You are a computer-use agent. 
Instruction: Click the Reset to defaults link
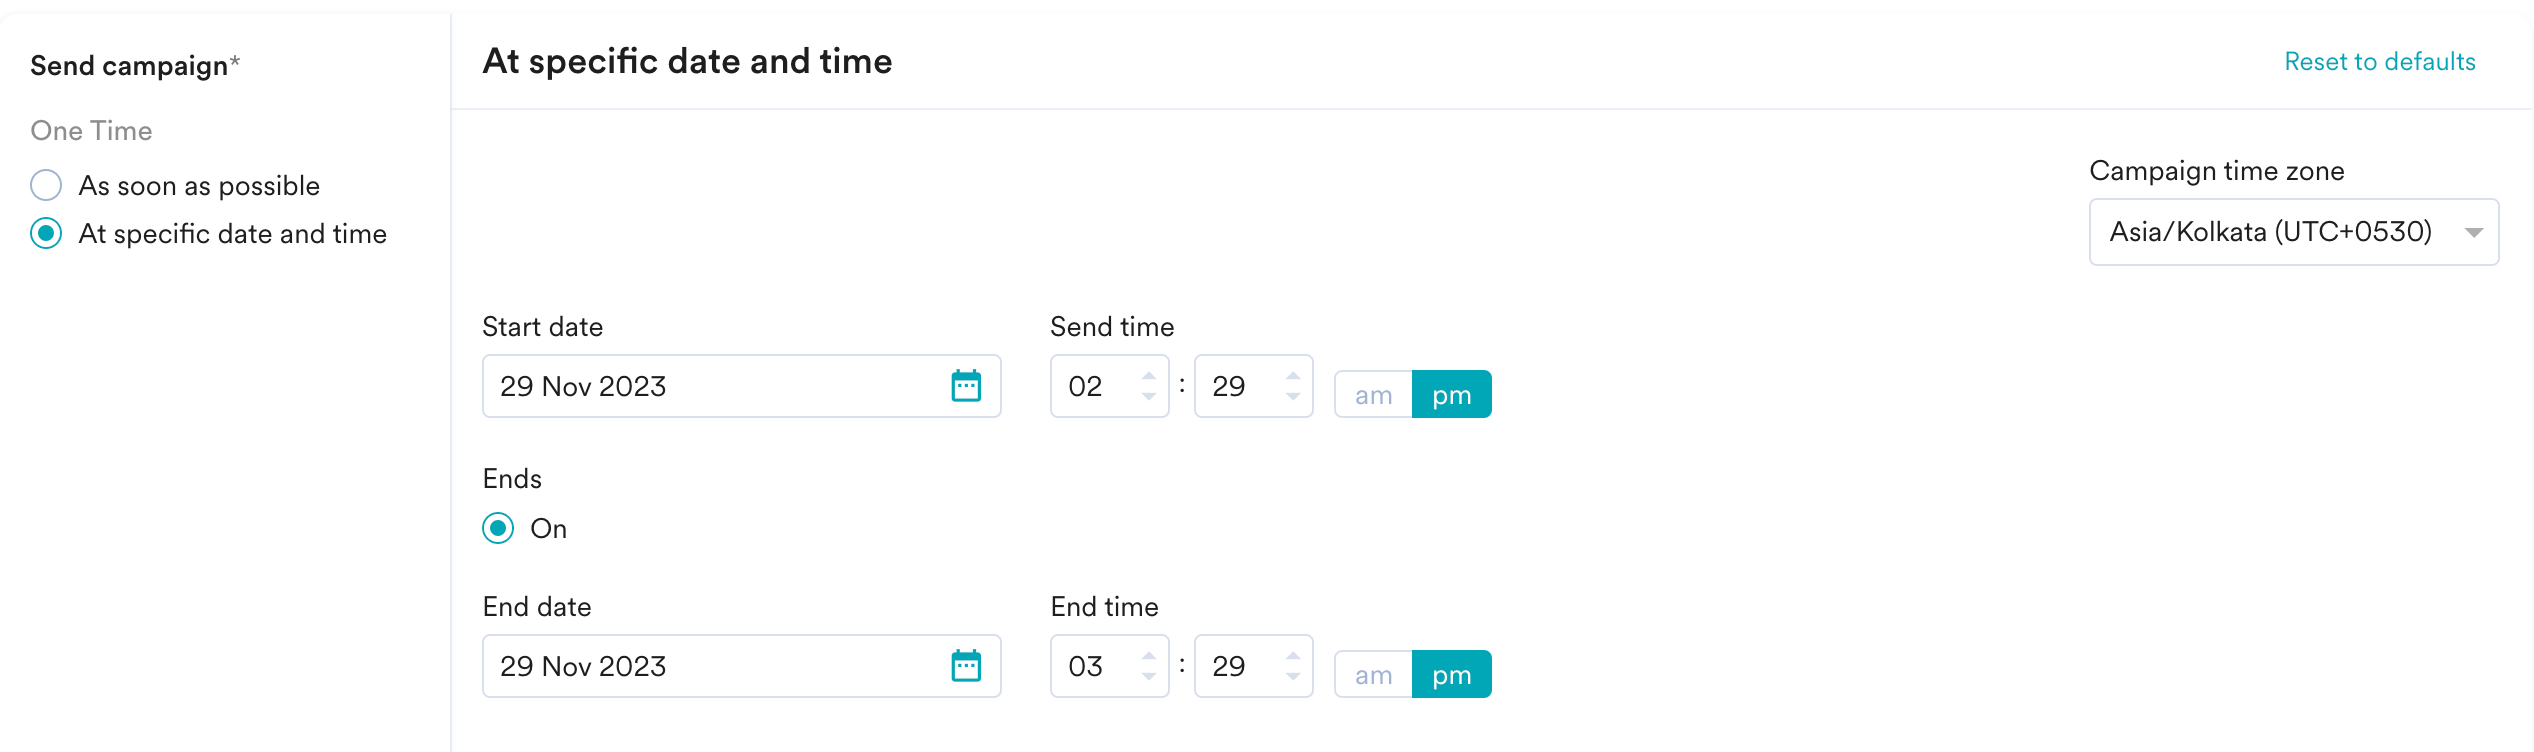pos(2379,62)
